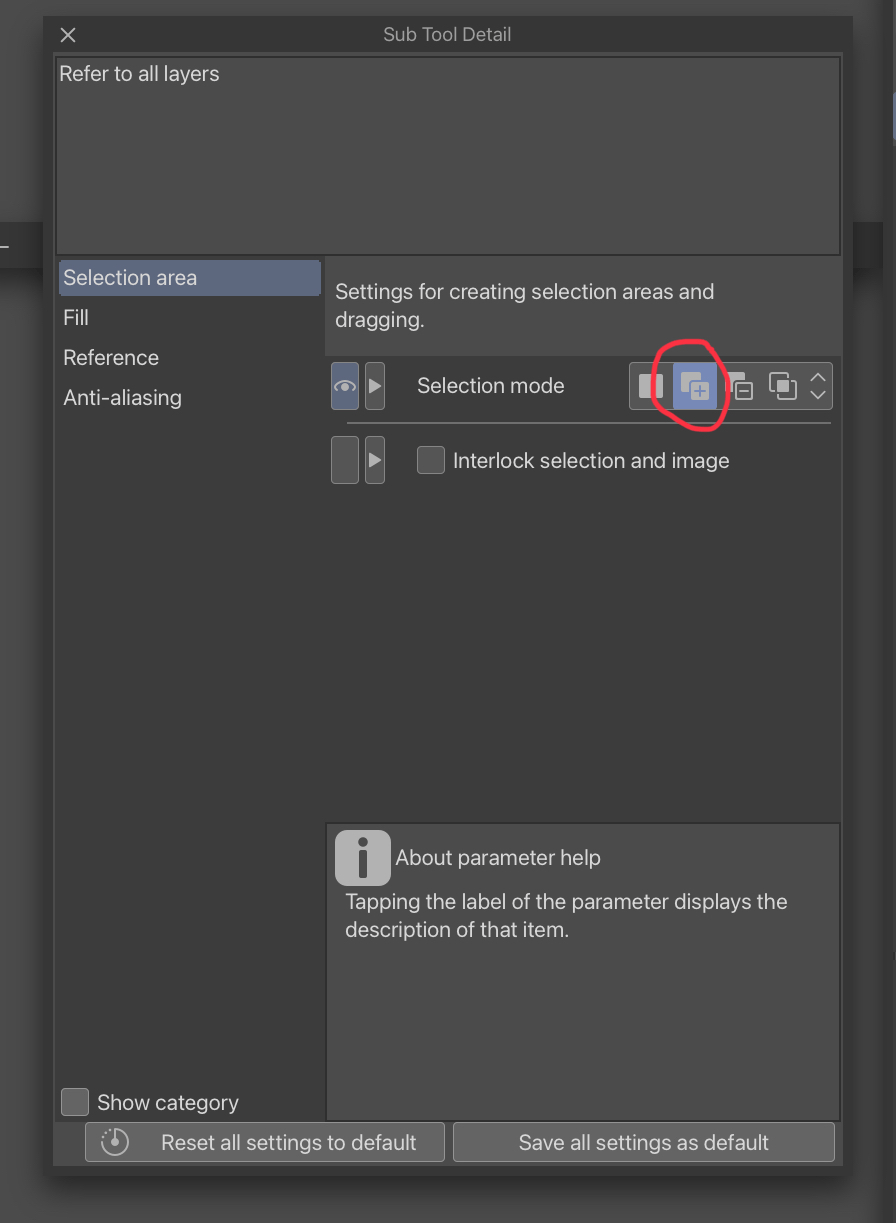Open the Fill category
Viewport: 896px width, 1223px height.
(75, 318)
